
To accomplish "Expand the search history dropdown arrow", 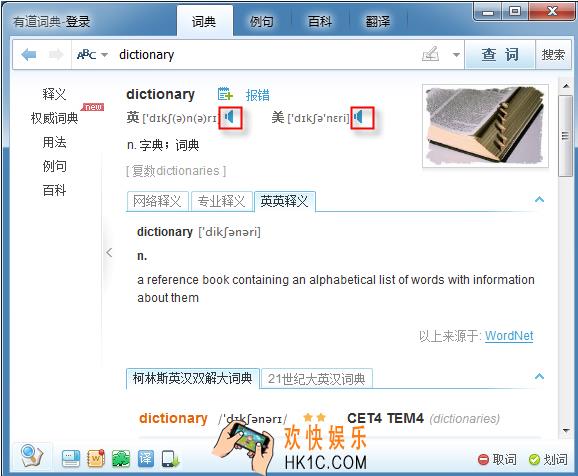I will point(456,55).
